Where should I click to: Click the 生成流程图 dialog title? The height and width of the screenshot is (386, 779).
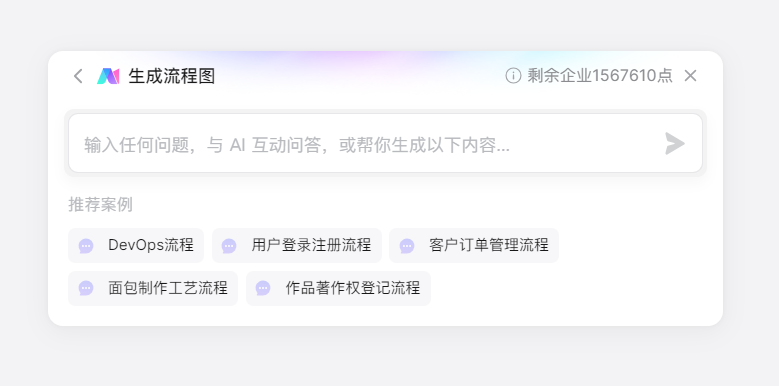(x=172, y=76)
